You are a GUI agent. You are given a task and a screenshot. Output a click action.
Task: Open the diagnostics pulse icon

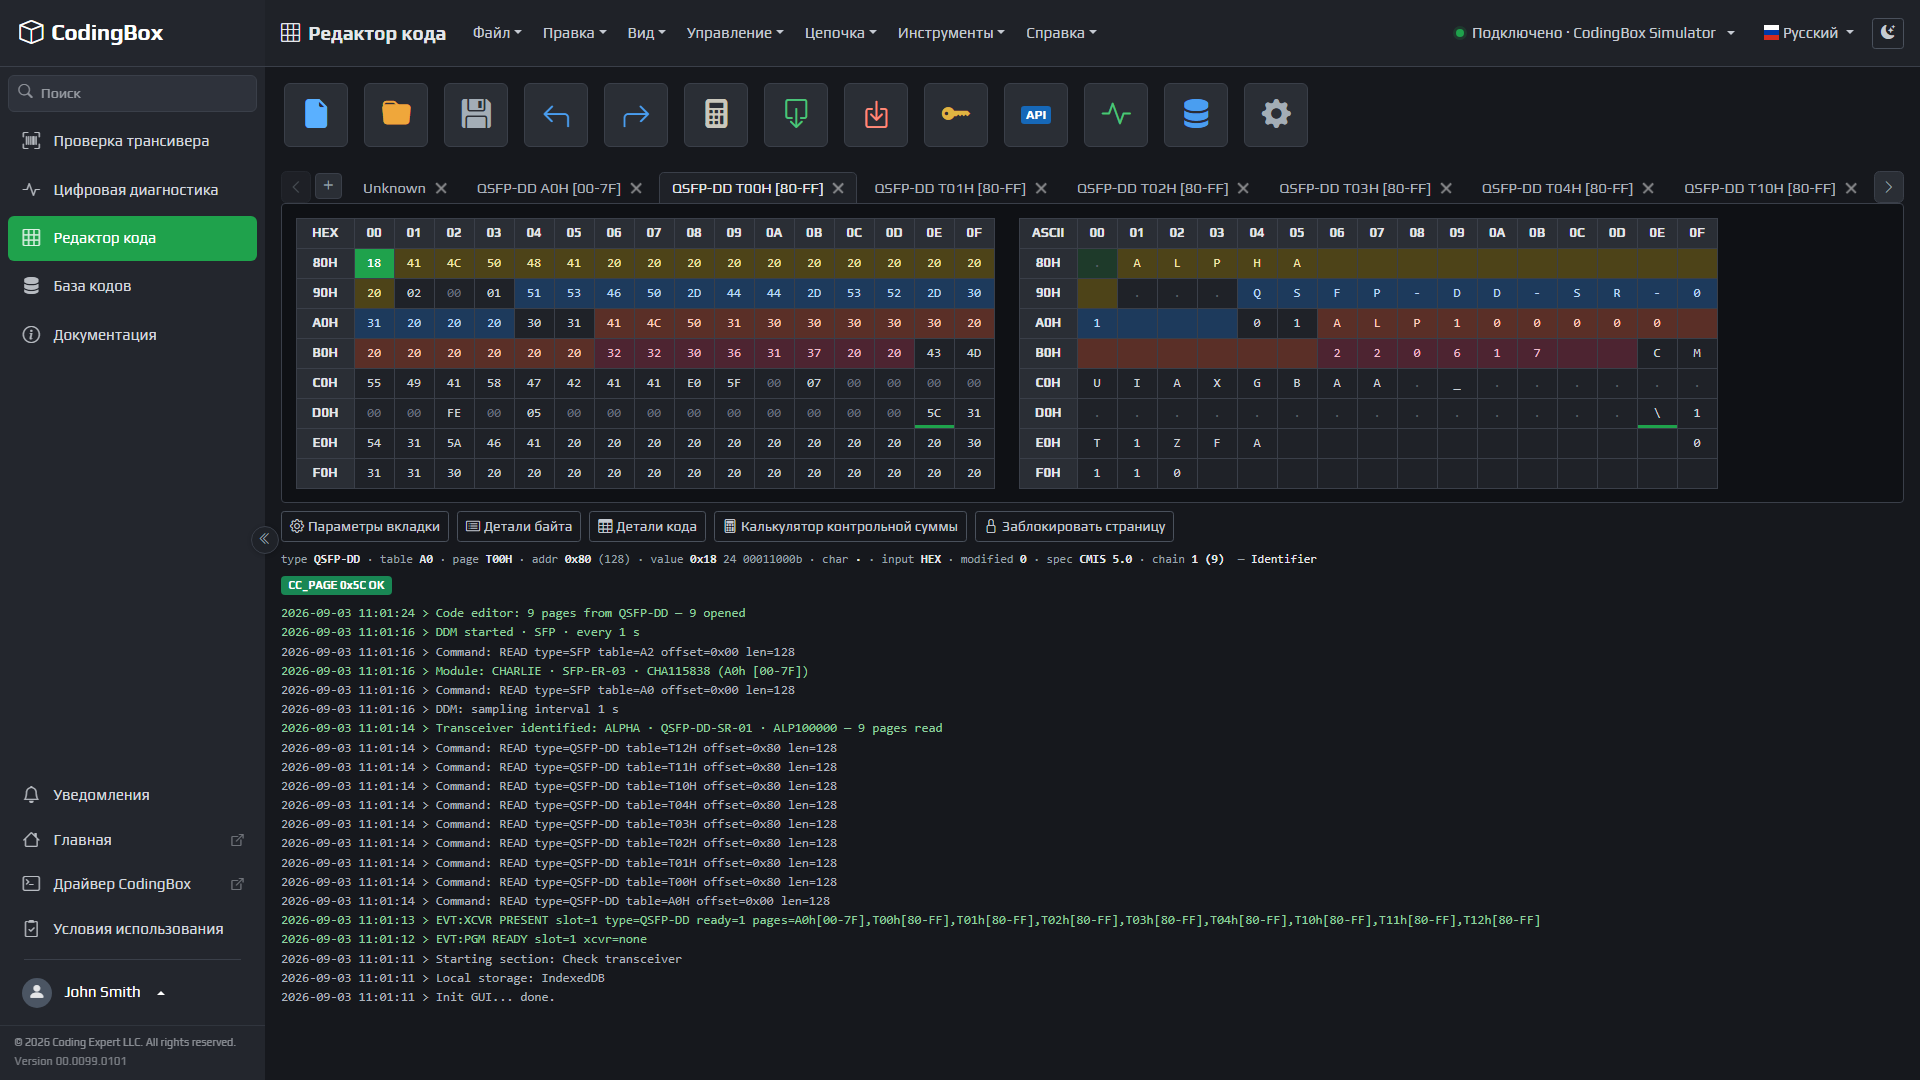pyautogui.click(x=1116, y=115)
